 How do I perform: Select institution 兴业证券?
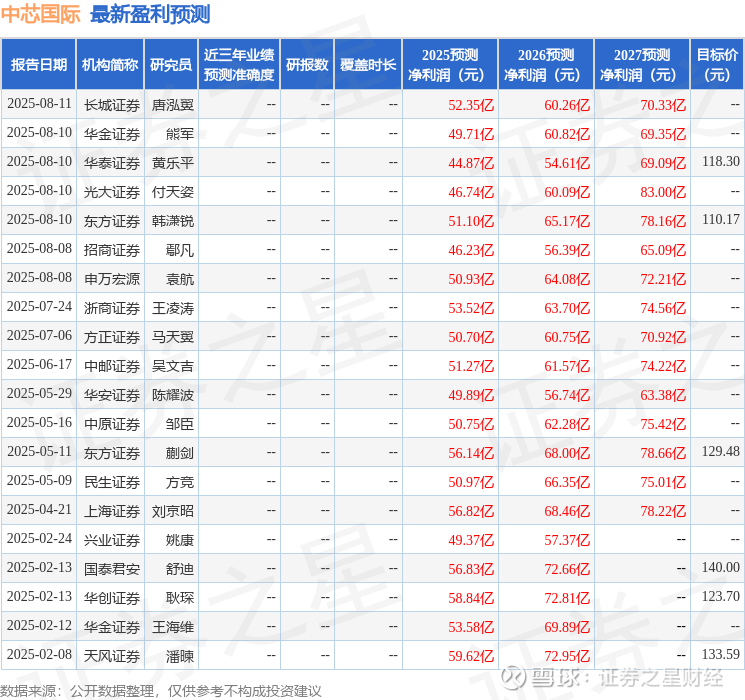[x=112, y=539]
